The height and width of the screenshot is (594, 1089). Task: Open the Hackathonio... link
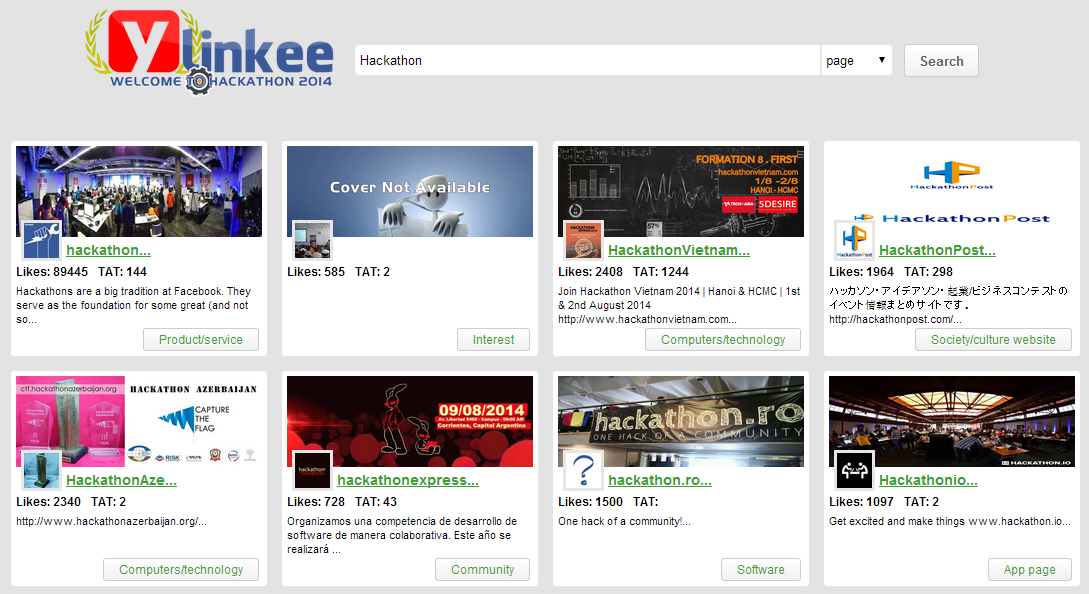point(928,480)
